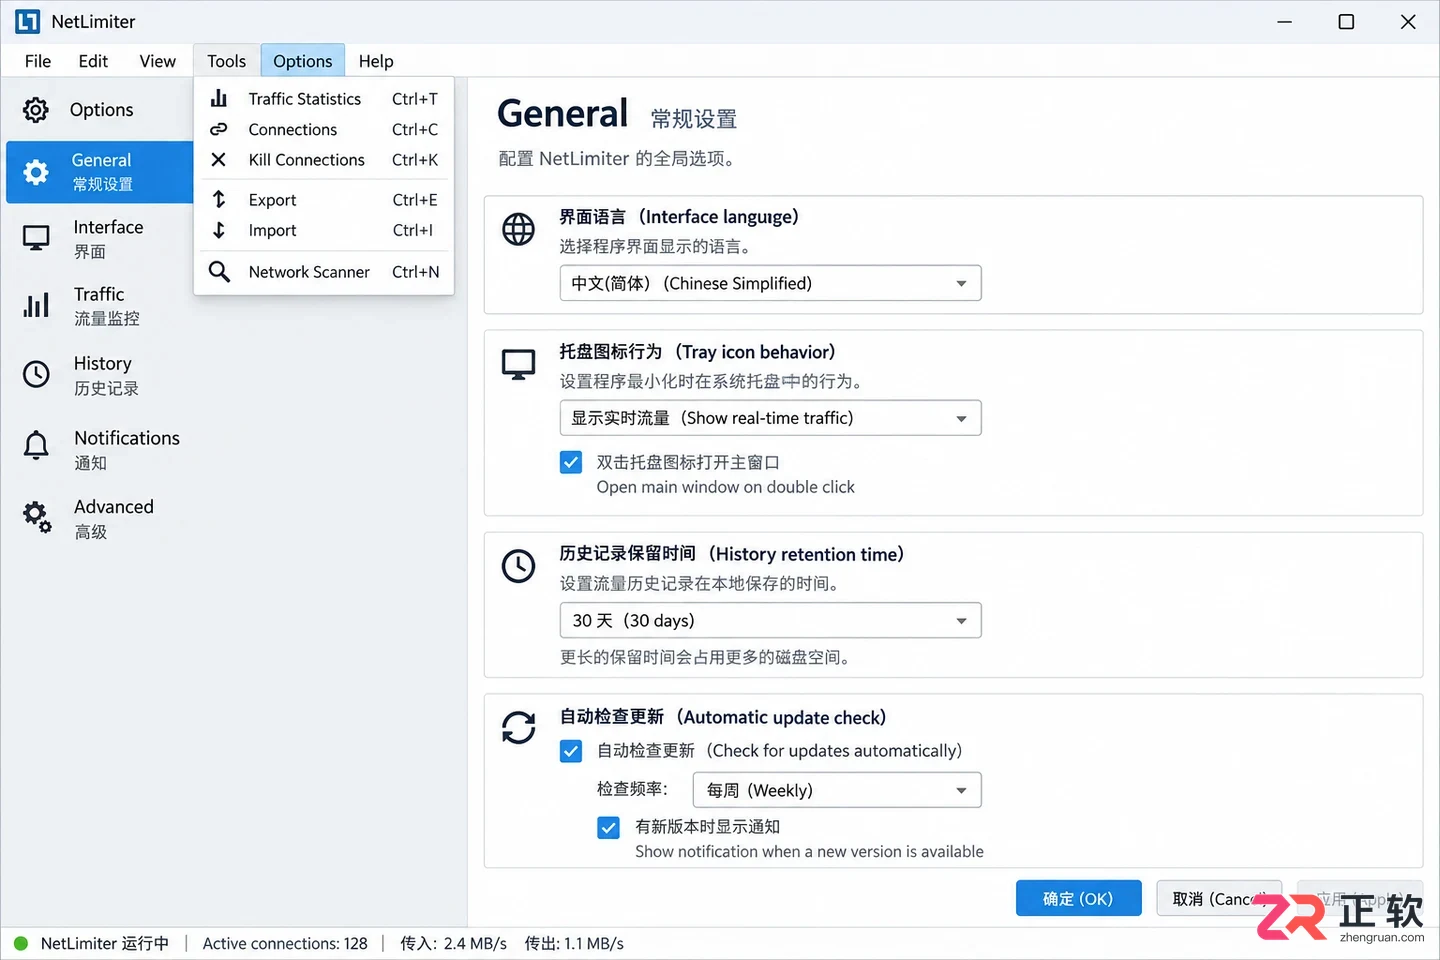Click 传入: 2.4 MB/s status entry
Image resolution: width=1440 pixels, height=960 pixels.
pos(453,943)
